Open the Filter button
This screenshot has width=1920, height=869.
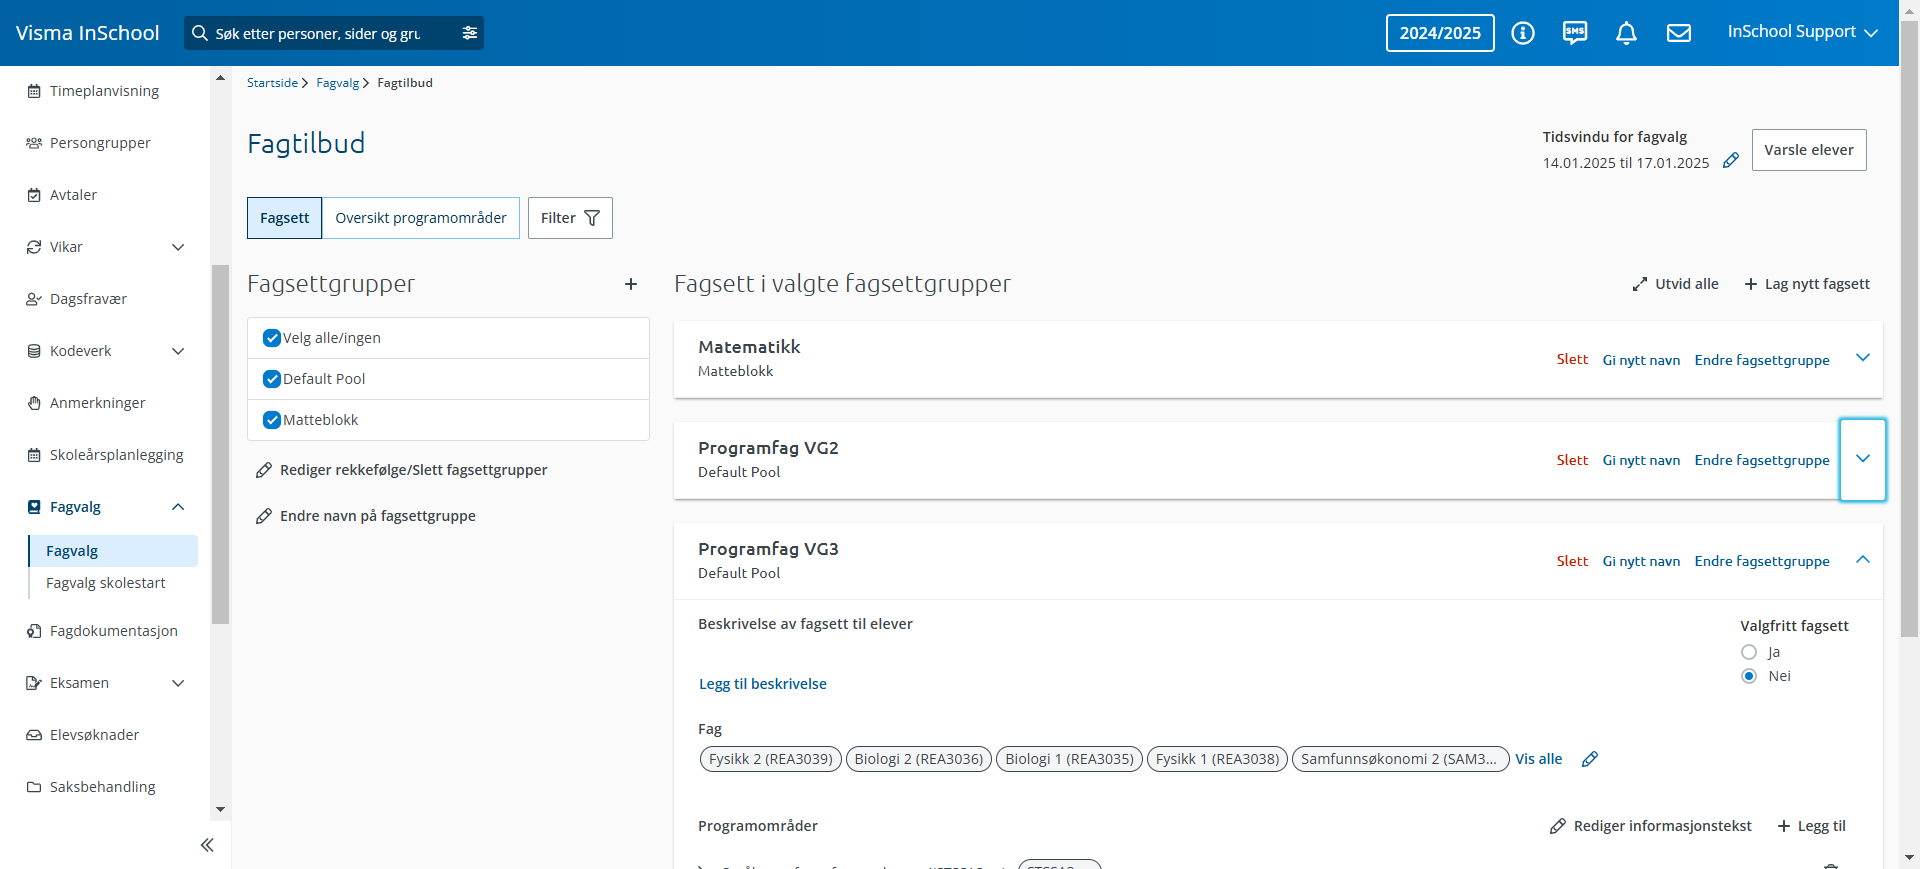click(x=570, y=218)
